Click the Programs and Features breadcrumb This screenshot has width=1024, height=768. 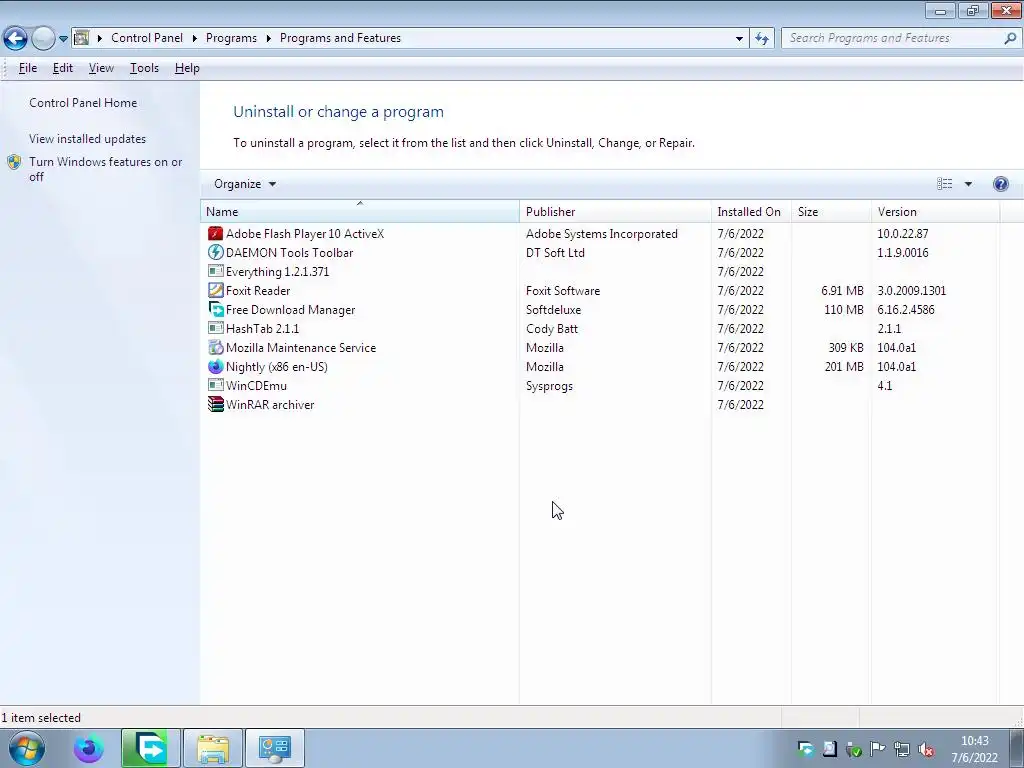click(x=340, y=38)
